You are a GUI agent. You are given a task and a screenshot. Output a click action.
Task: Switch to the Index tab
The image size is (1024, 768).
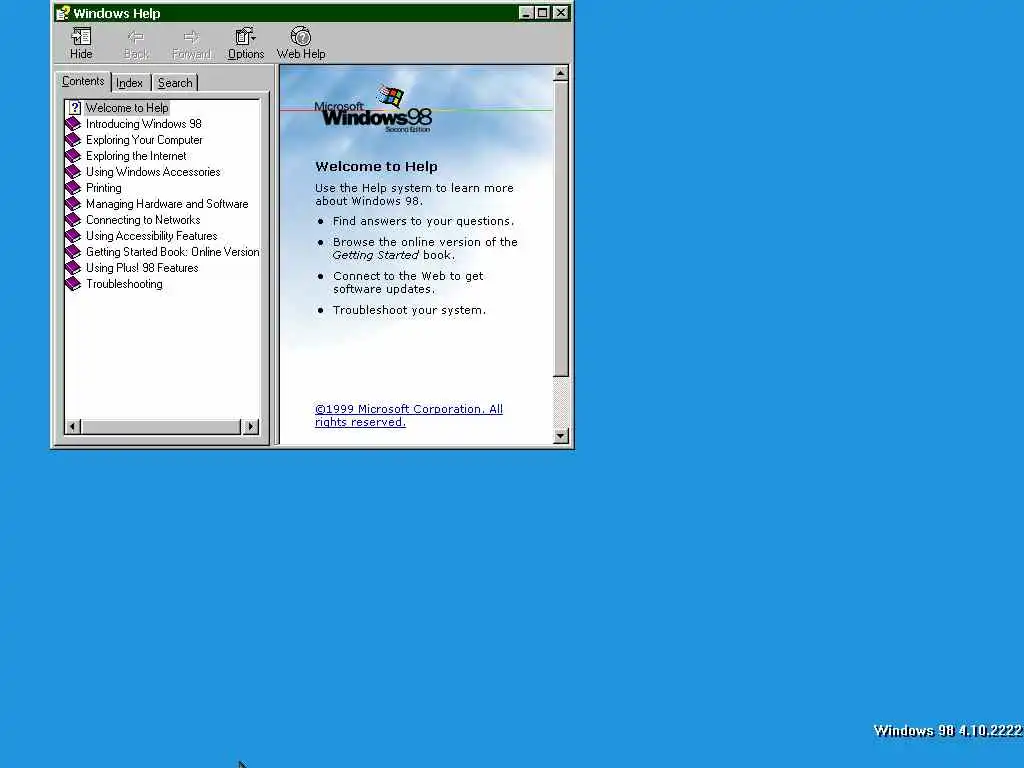129,83
